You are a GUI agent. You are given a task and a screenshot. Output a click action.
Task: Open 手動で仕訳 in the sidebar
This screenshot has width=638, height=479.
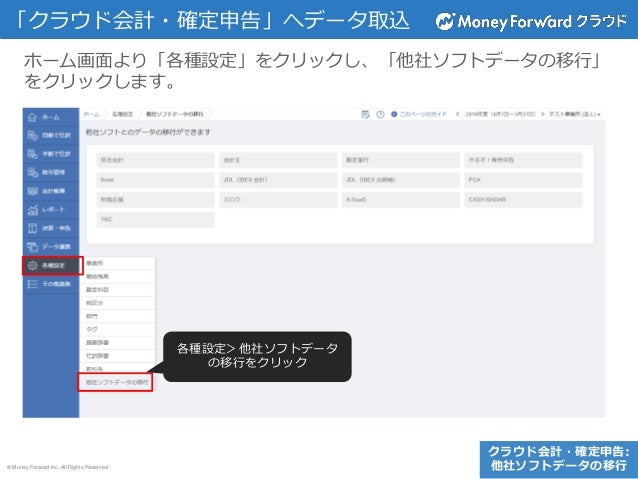coord(50,154)
